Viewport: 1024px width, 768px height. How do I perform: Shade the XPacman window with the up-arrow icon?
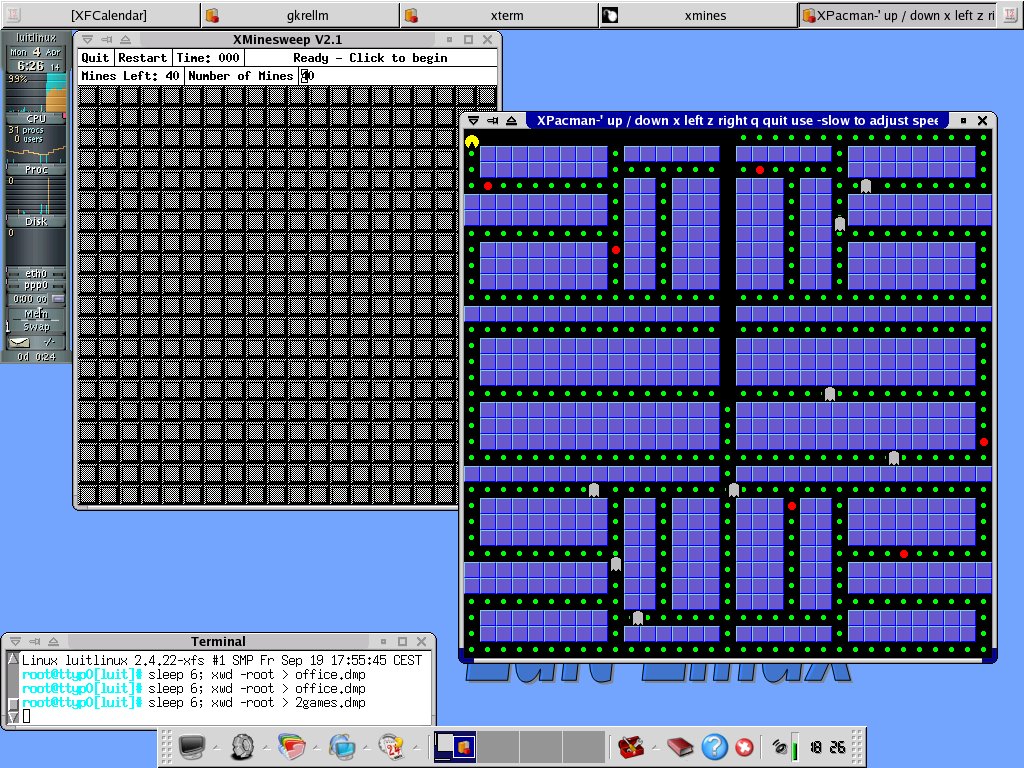click(x=511, y=120)
